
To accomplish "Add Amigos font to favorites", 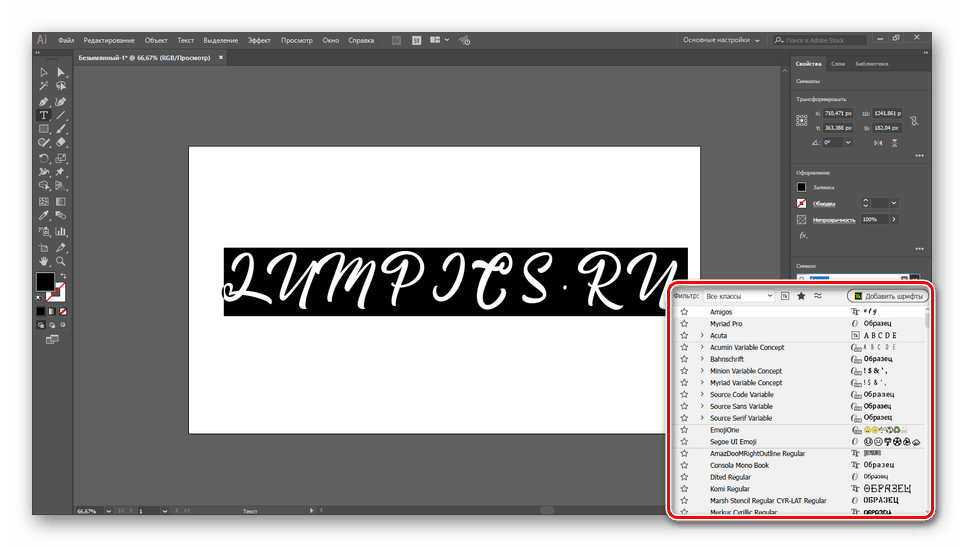I will (684, 312).
